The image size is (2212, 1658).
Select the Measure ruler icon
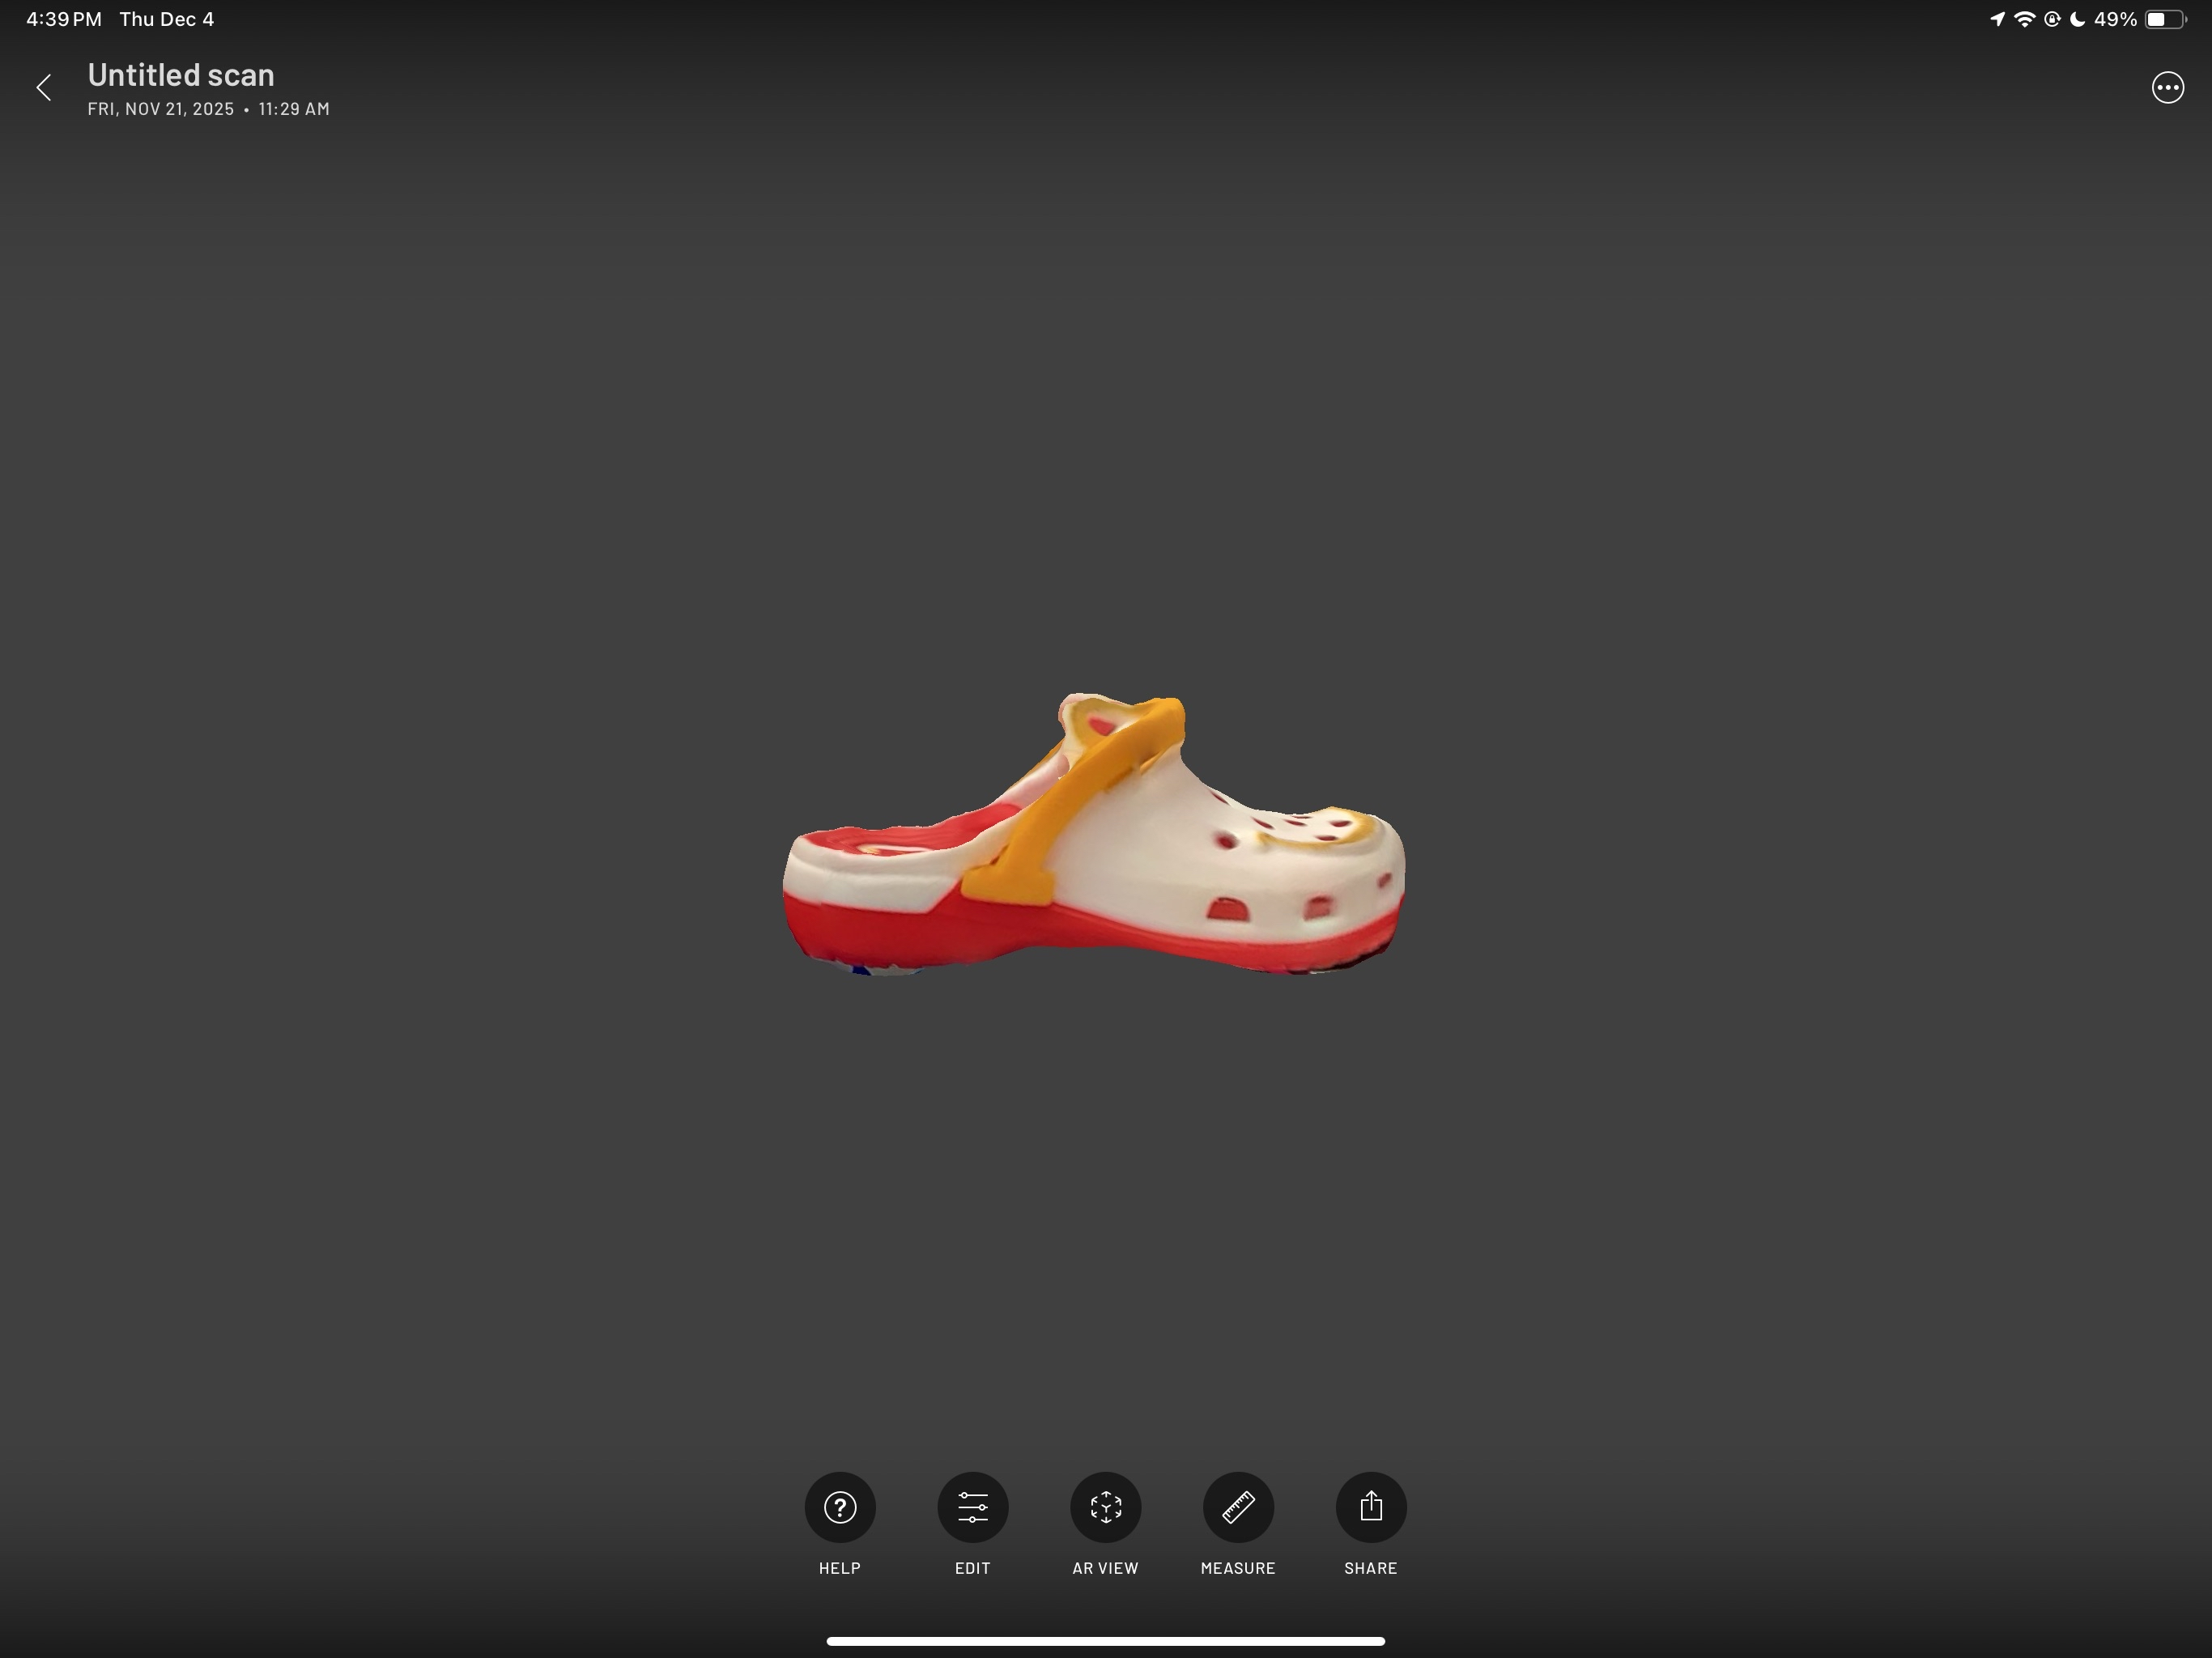point(1238,1506)
